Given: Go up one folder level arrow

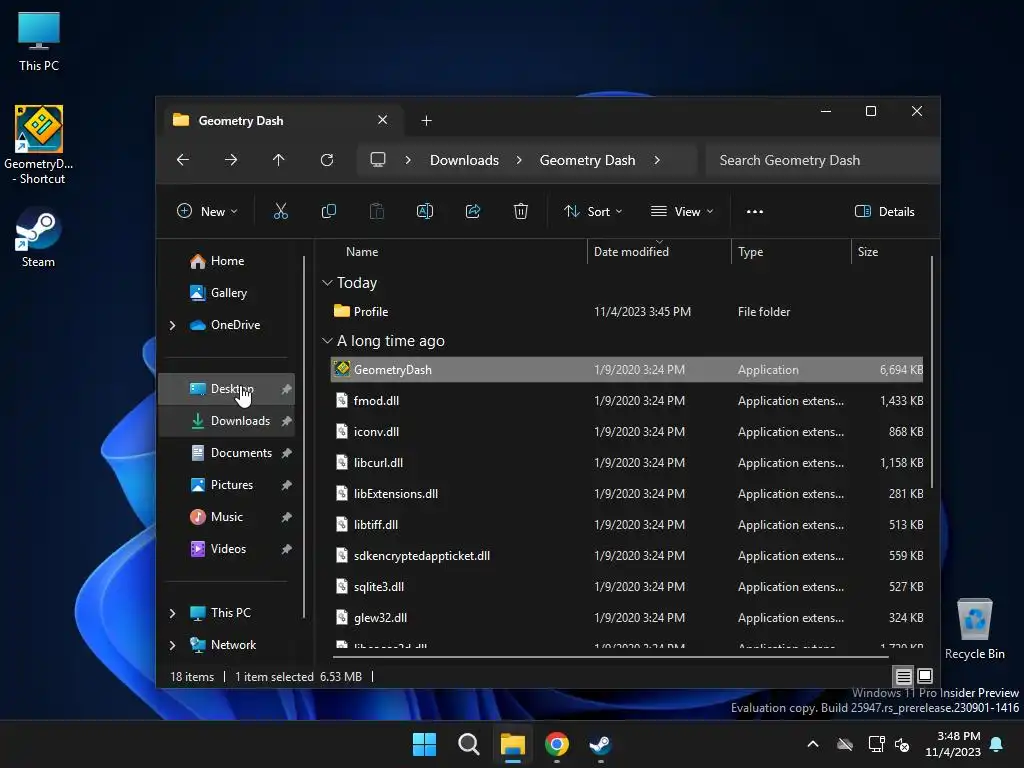Looking at the screenshot, I should click(279, 160).
